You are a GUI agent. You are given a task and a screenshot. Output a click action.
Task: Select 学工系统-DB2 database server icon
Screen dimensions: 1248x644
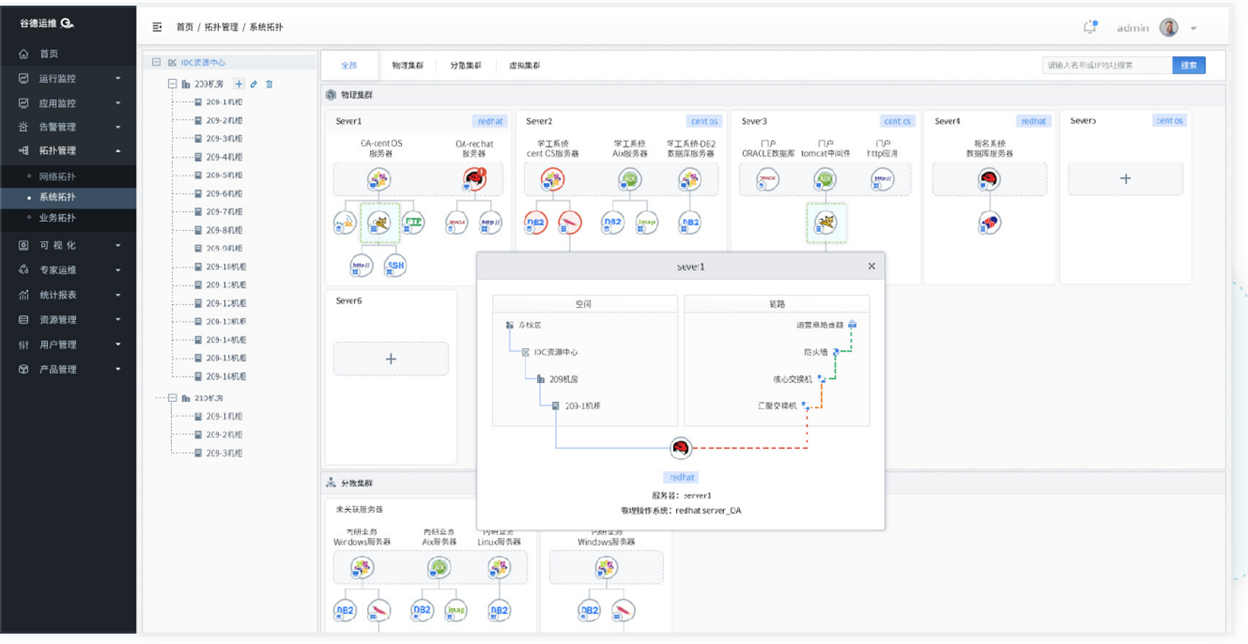point(689,180)
